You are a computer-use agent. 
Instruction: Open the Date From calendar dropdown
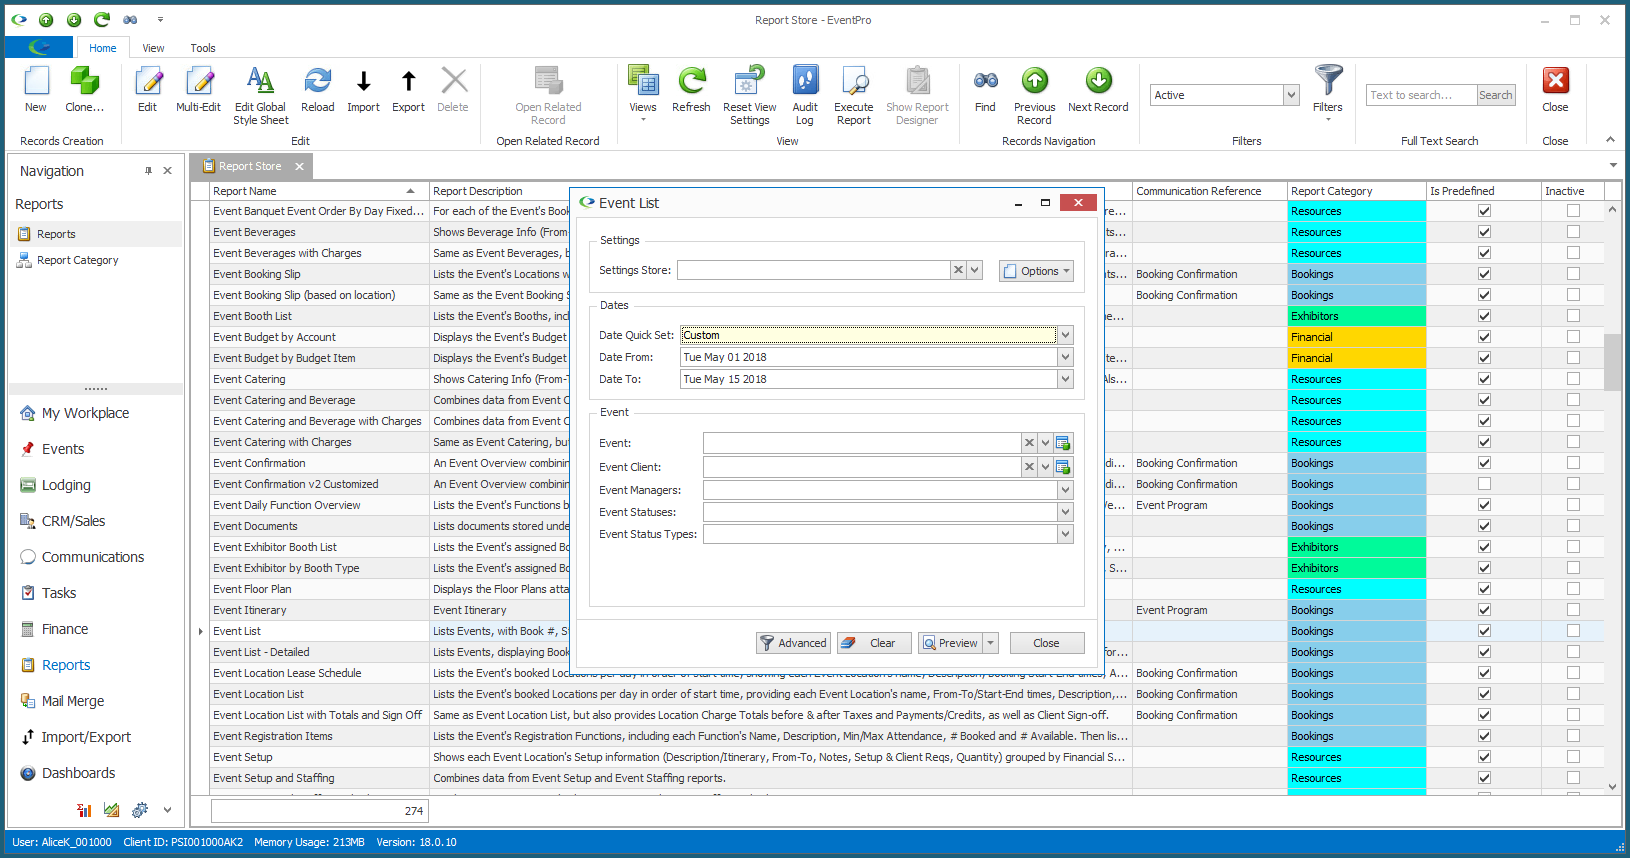(1065, 357)
